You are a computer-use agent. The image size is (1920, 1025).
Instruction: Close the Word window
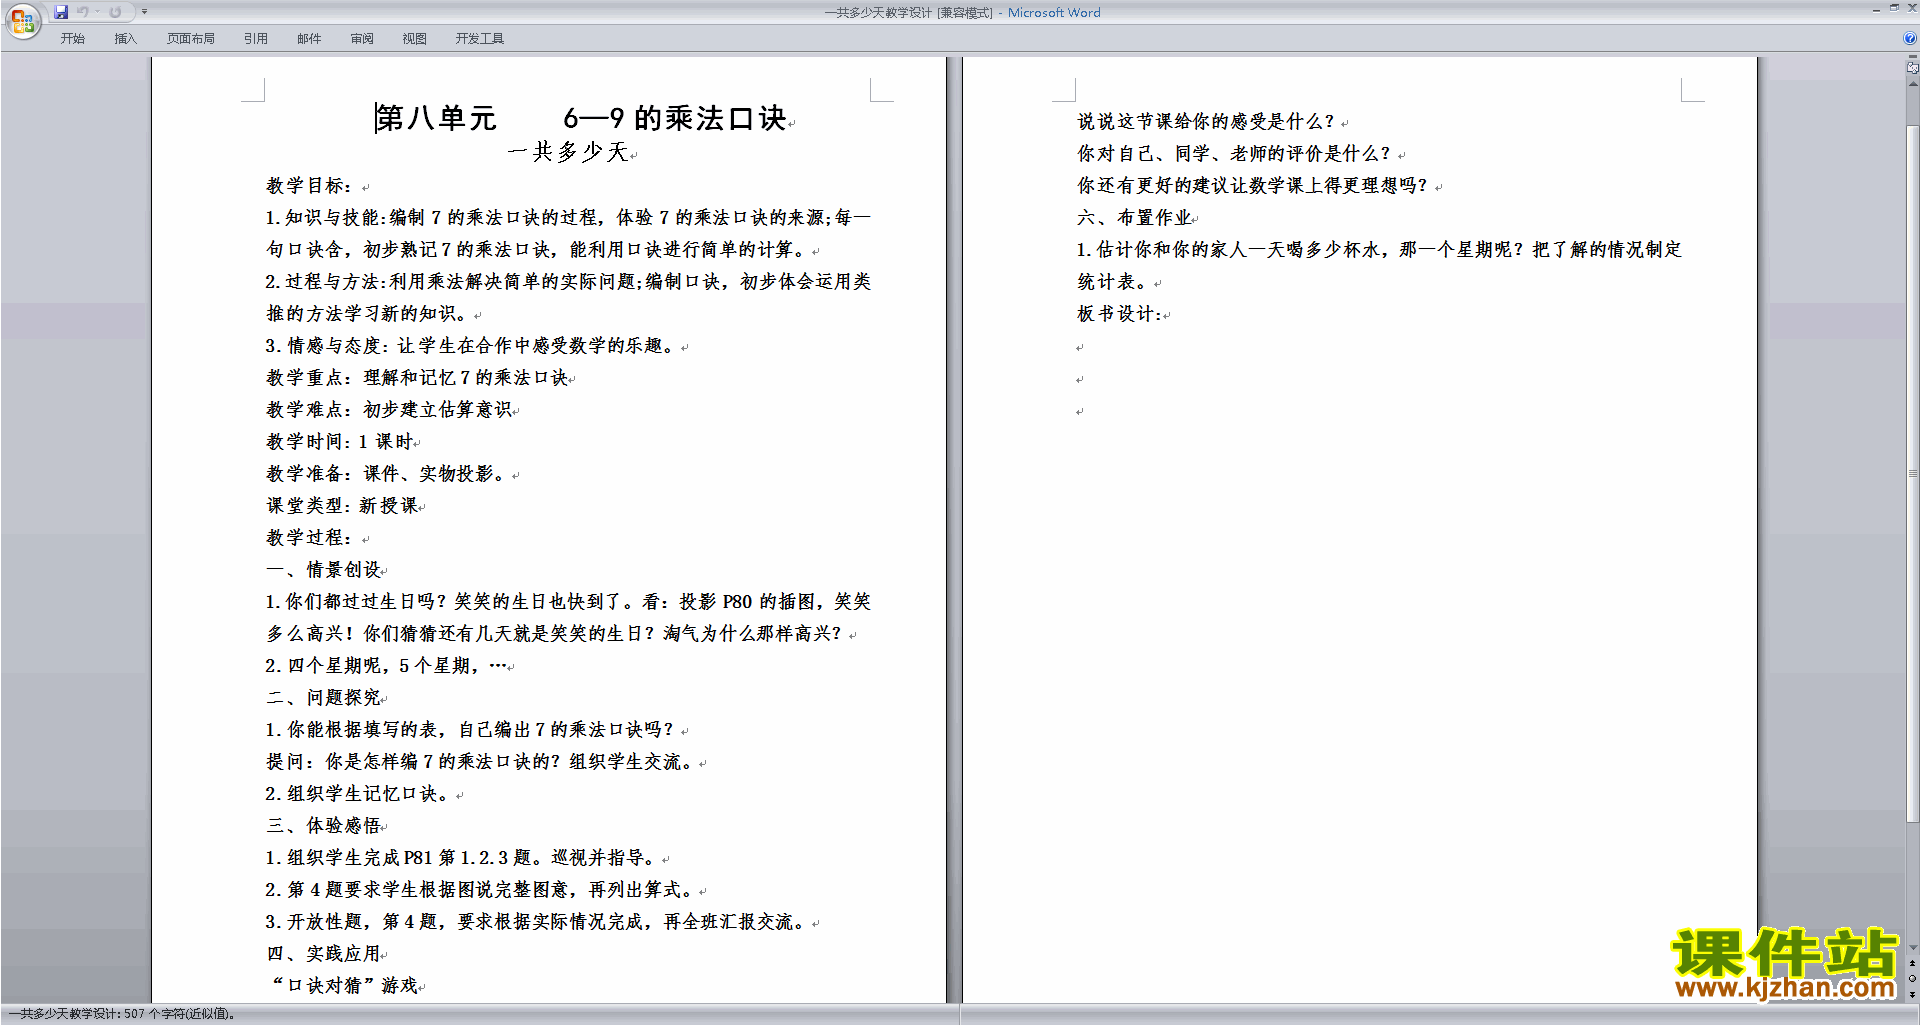pyautogui.click(x=1912, y=8)
